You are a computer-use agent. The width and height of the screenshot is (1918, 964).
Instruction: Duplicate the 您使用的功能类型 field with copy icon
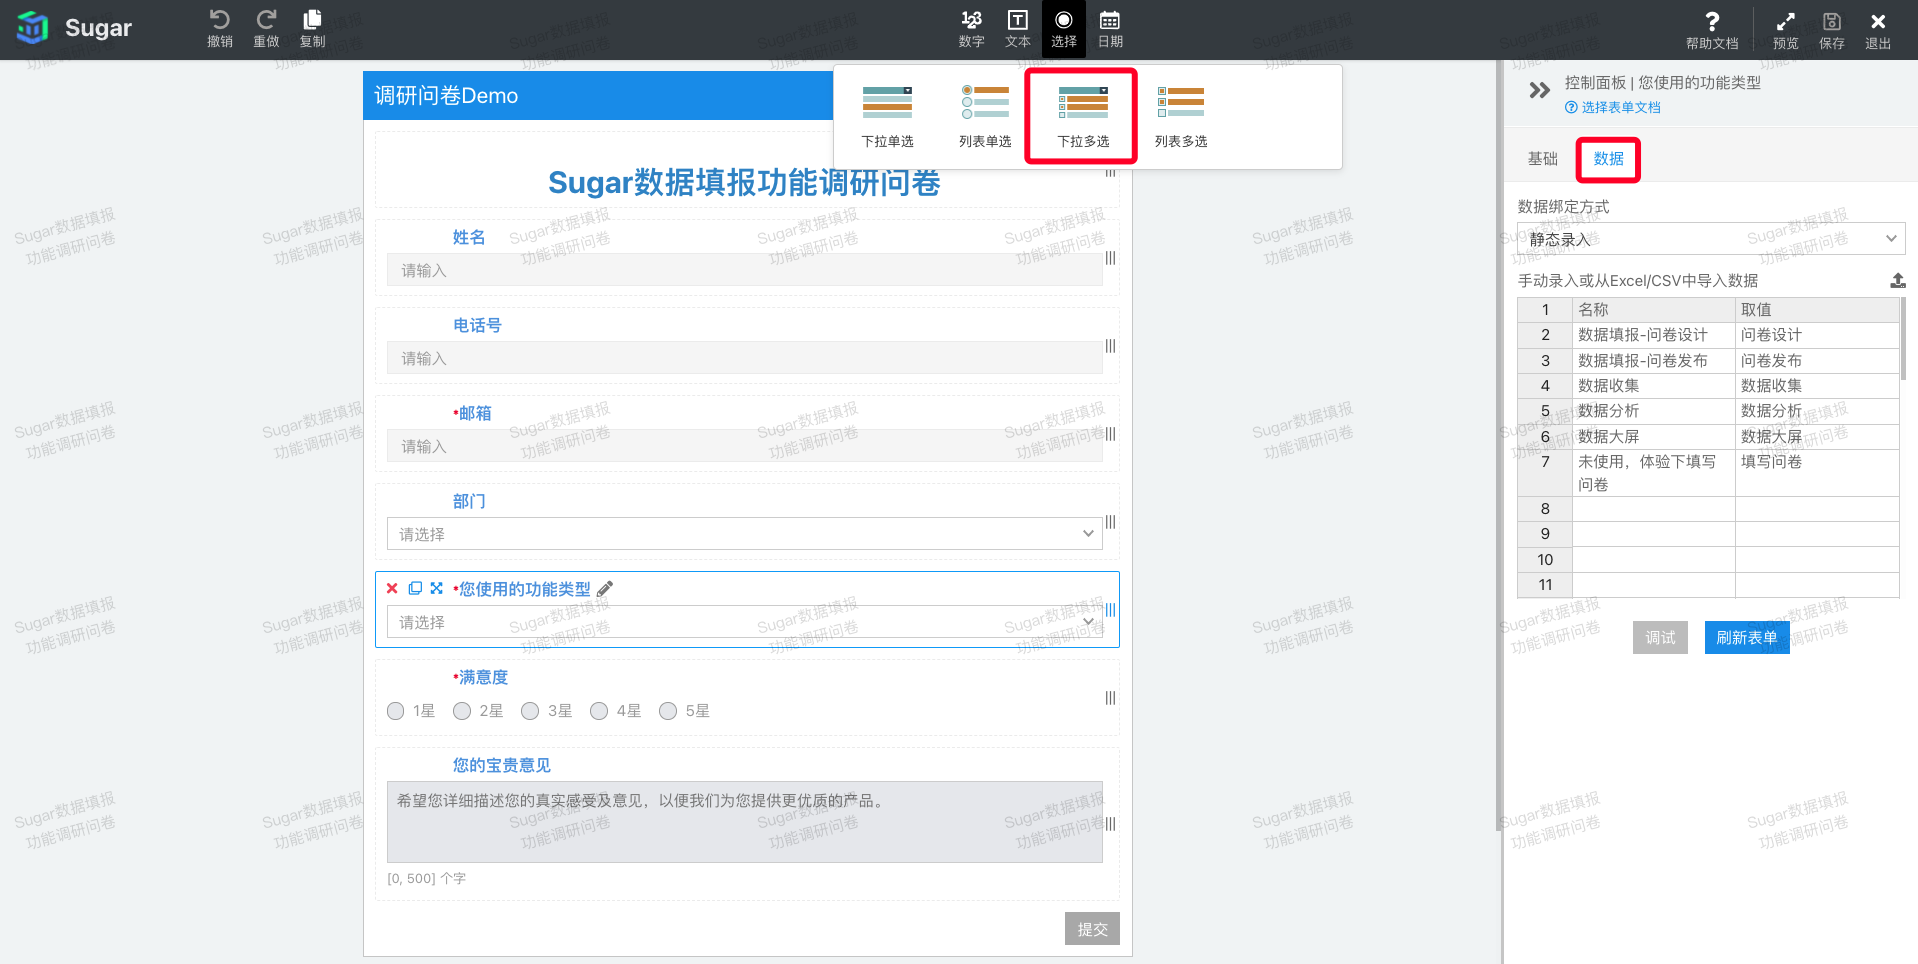pos(415,588)
